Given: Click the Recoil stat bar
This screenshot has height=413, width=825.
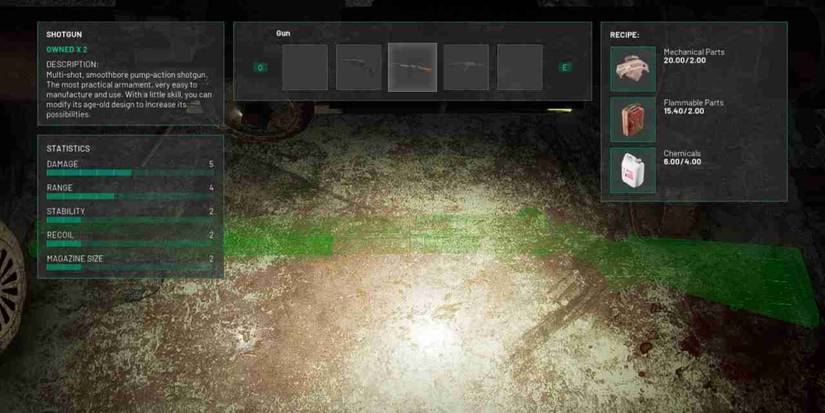Looking at the screenshot, I should click(x=130, y=244).
